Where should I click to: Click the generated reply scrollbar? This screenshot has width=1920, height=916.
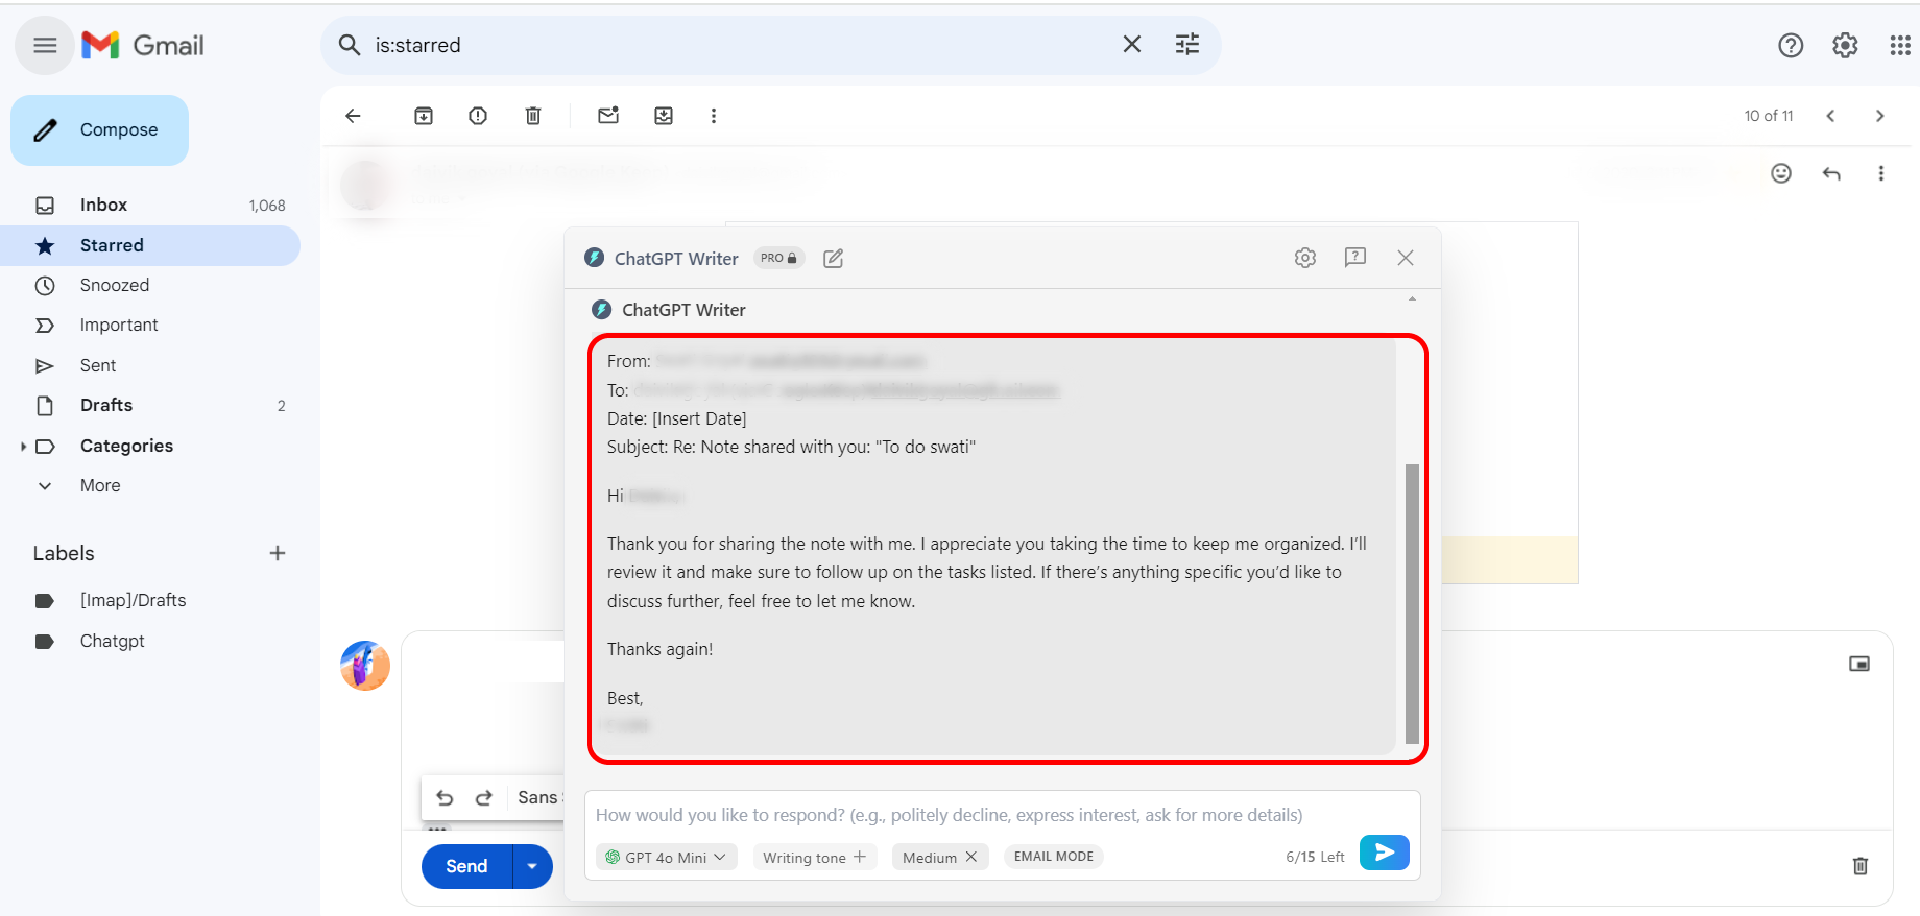point(1412,603)
